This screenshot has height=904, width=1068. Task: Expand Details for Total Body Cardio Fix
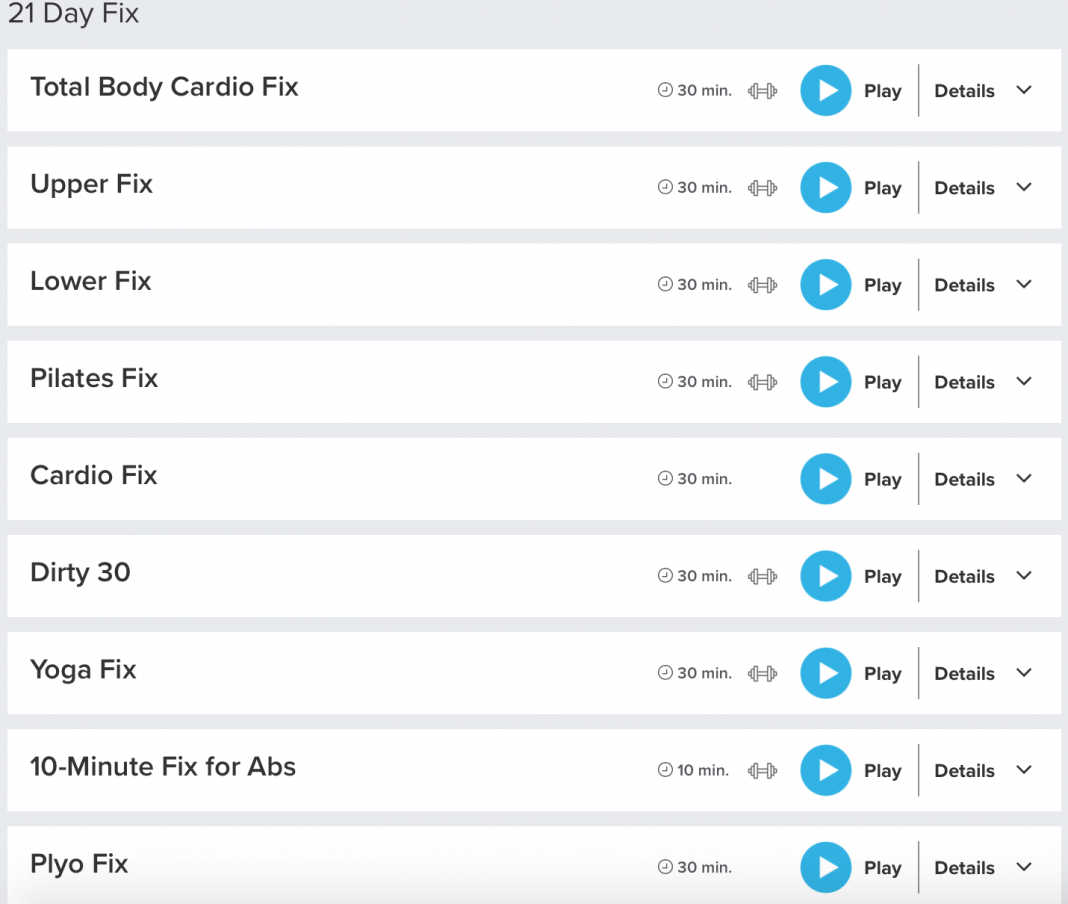964,90
